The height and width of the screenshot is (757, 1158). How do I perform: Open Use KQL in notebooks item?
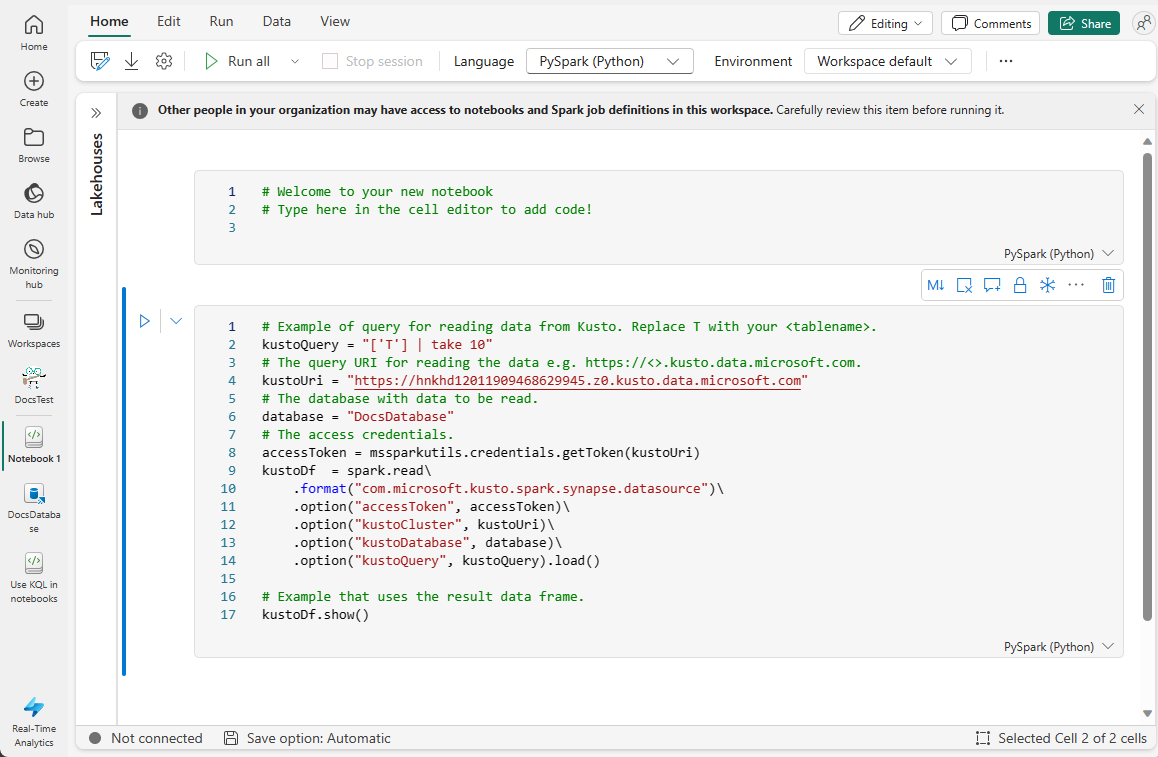(x=34, y=578)
